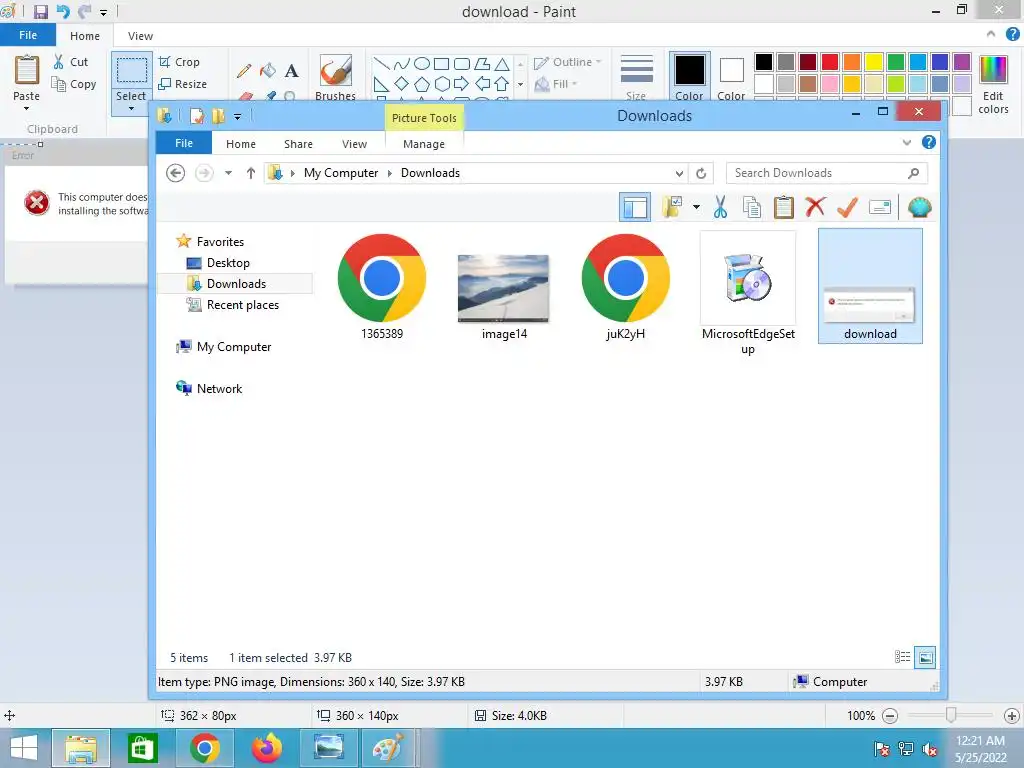The height and width of the screenshot is (768, 1024).
Task: Click the red X Delete icon in Downloads
Action: [x=815, y=207]
